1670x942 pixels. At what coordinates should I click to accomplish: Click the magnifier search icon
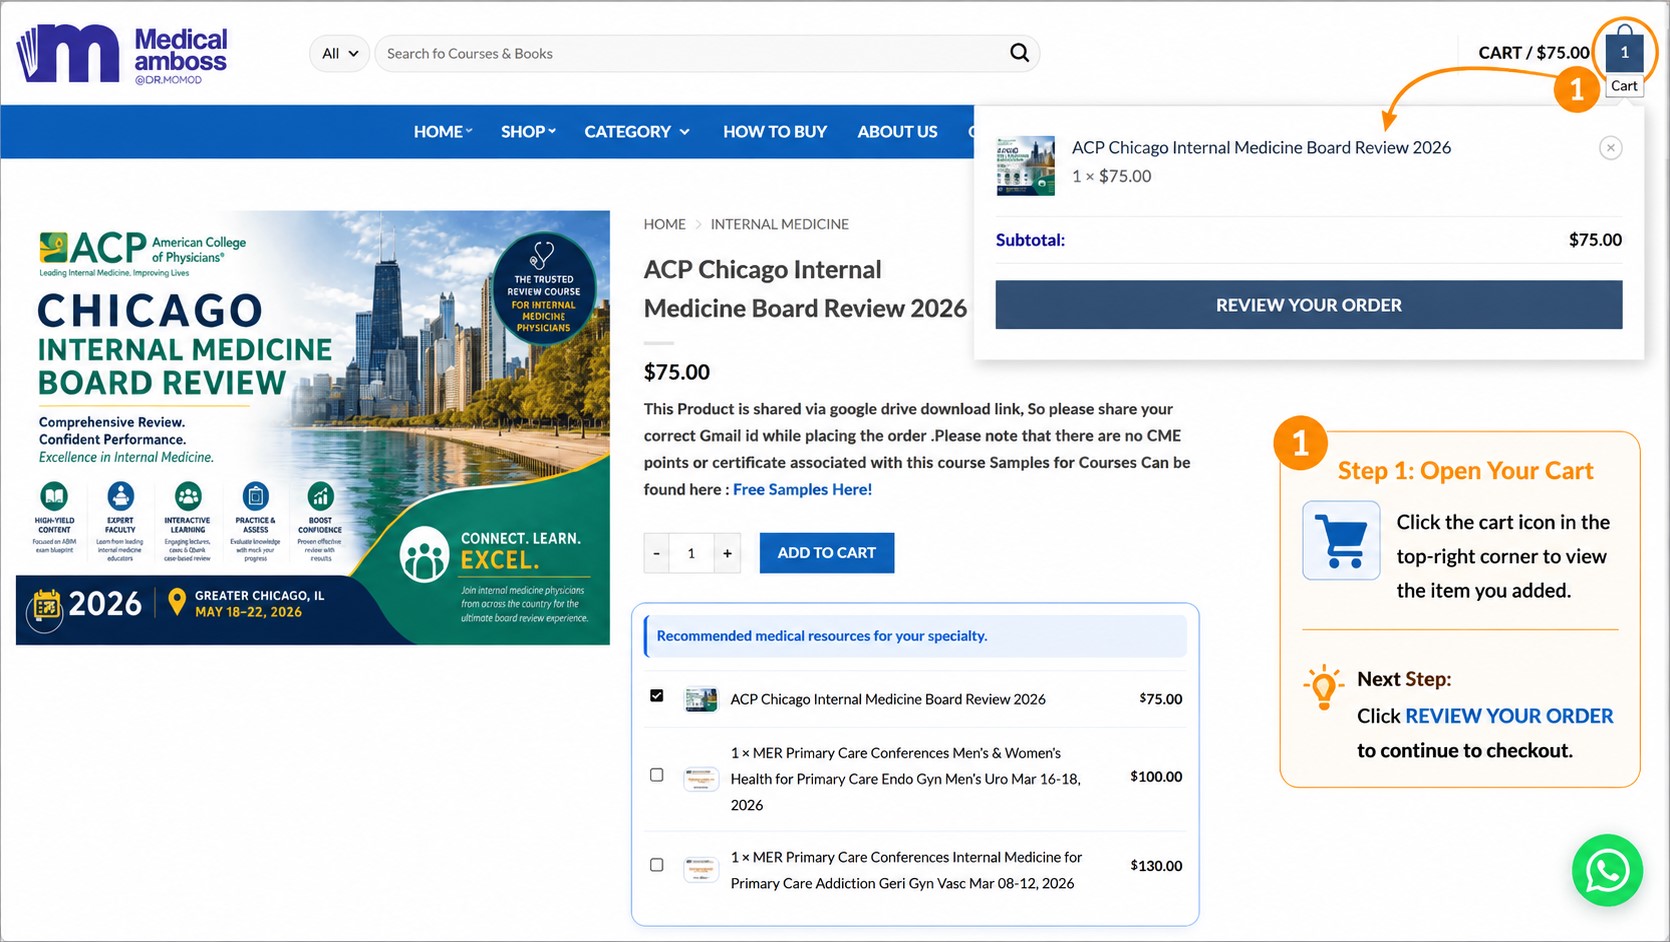pyautogui.click(x=1019, y=53)
